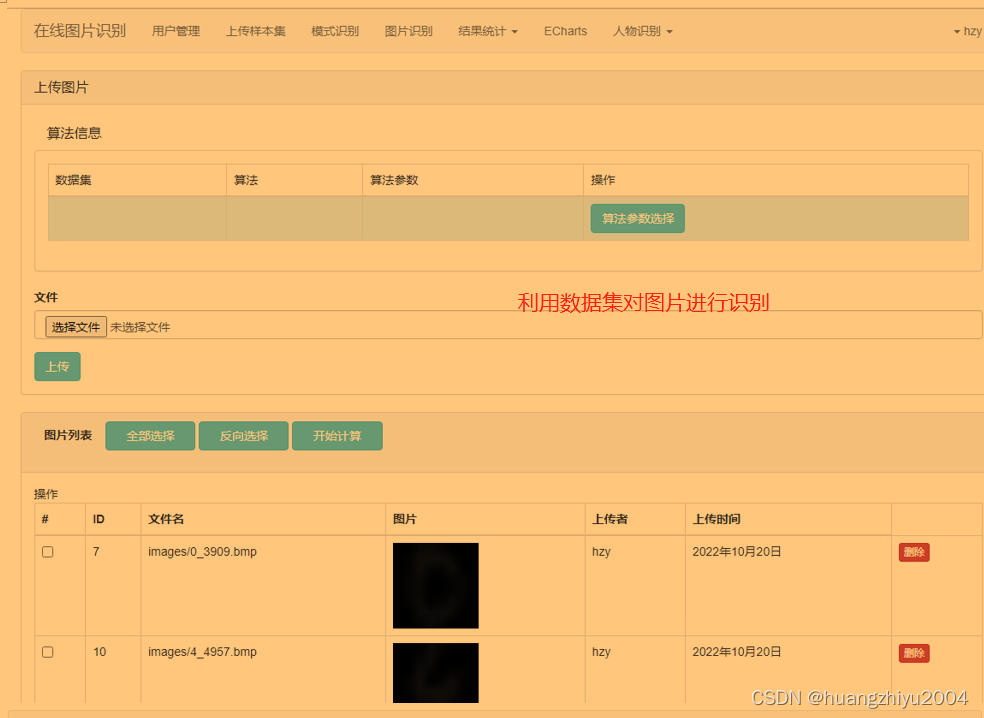Click the ID cell showing 10
The height and width of the screenshot is (718, 984).
[99, 652]
